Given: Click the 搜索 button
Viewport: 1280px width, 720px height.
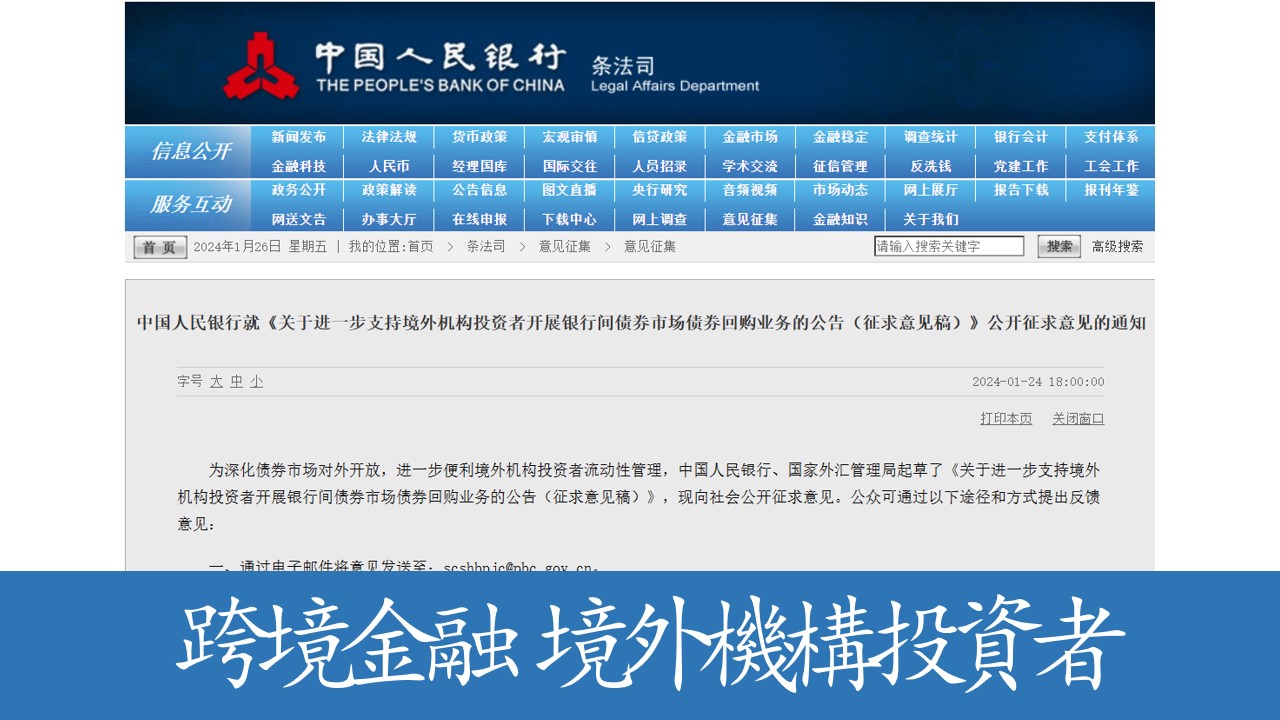Looking at the screenshot, I should pos(1059,246).
